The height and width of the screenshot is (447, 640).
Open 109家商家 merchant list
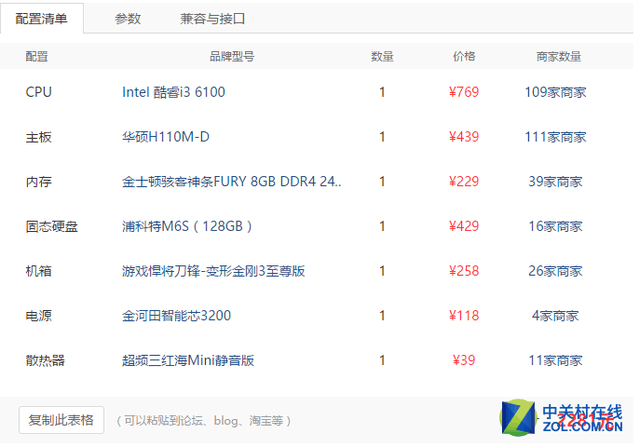(556, 92)
